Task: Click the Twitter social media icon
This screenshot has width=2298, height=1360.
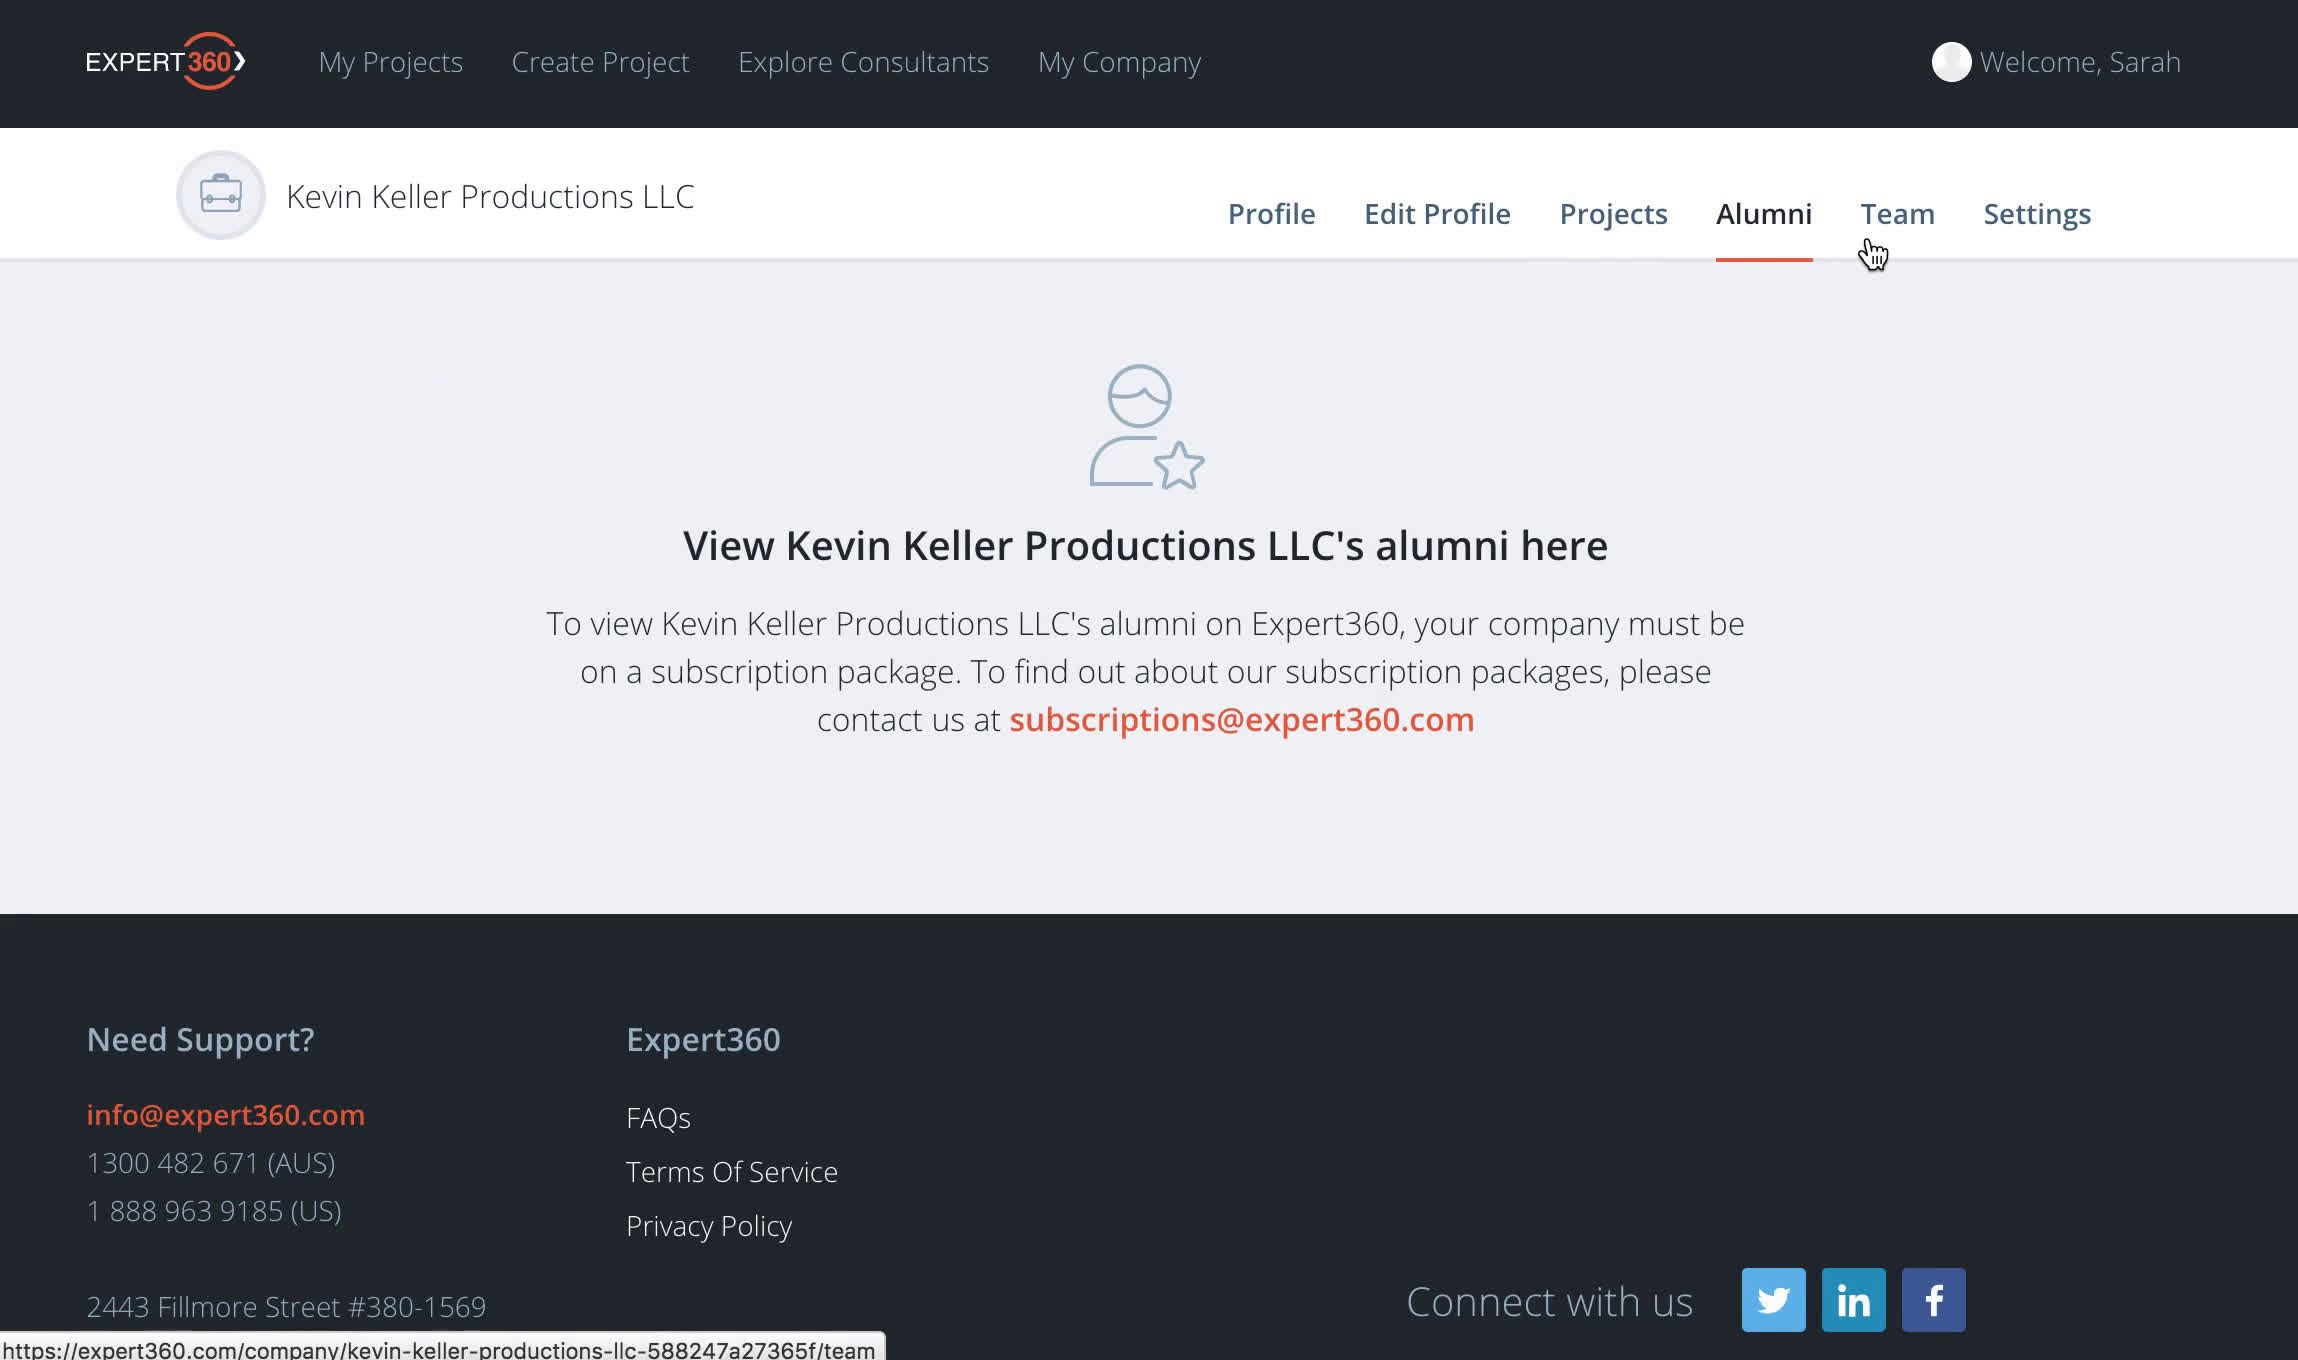Action: pos(1774,1300)
